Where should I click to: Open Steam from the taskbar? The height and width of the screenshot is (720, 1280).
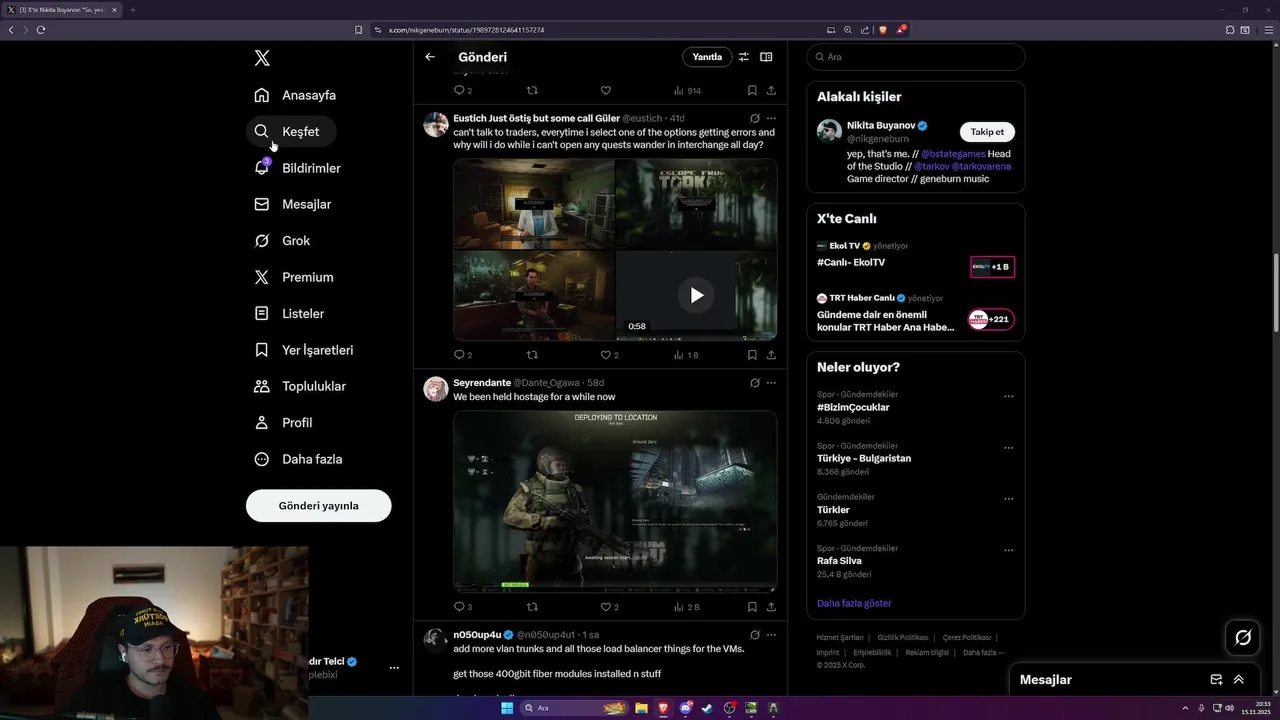tap(707, 708)
